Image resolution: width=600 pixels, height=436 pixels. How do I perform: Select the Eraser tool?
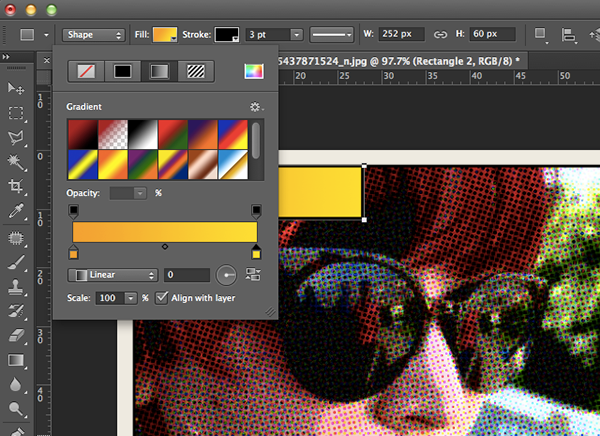(16, 335)
